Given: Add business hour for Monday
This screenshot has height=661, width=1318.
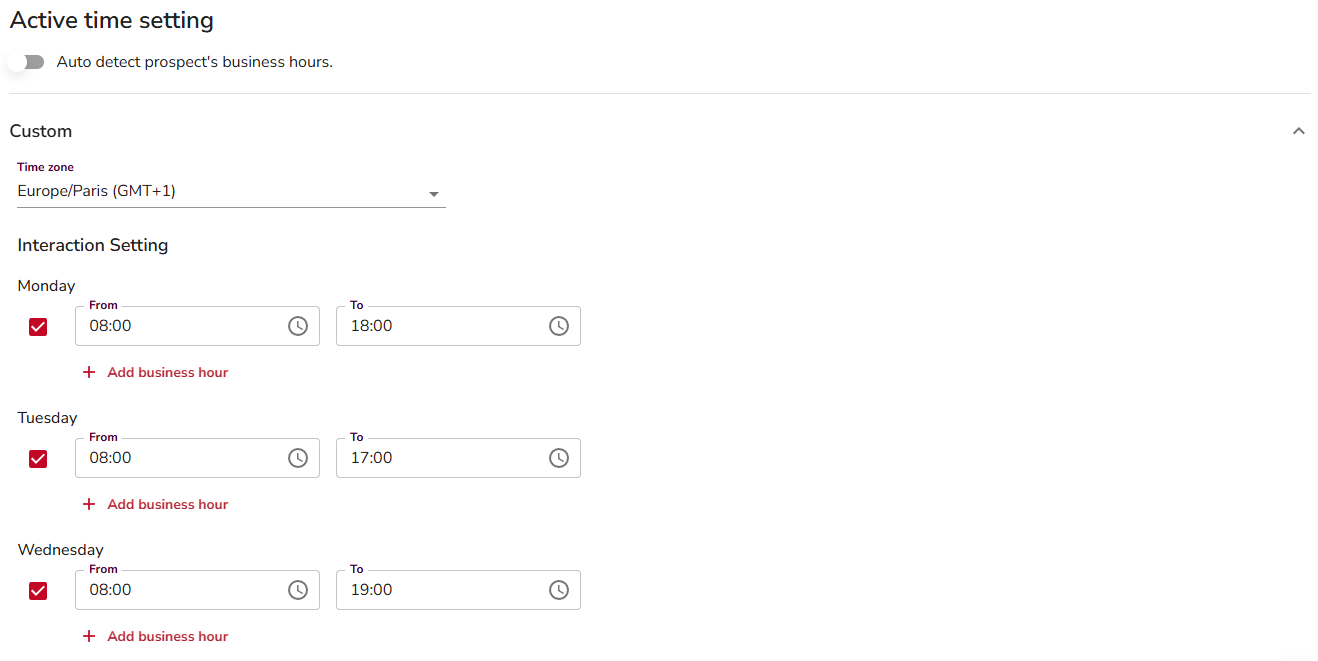Looking at the screenshot, I should (167, 372).
